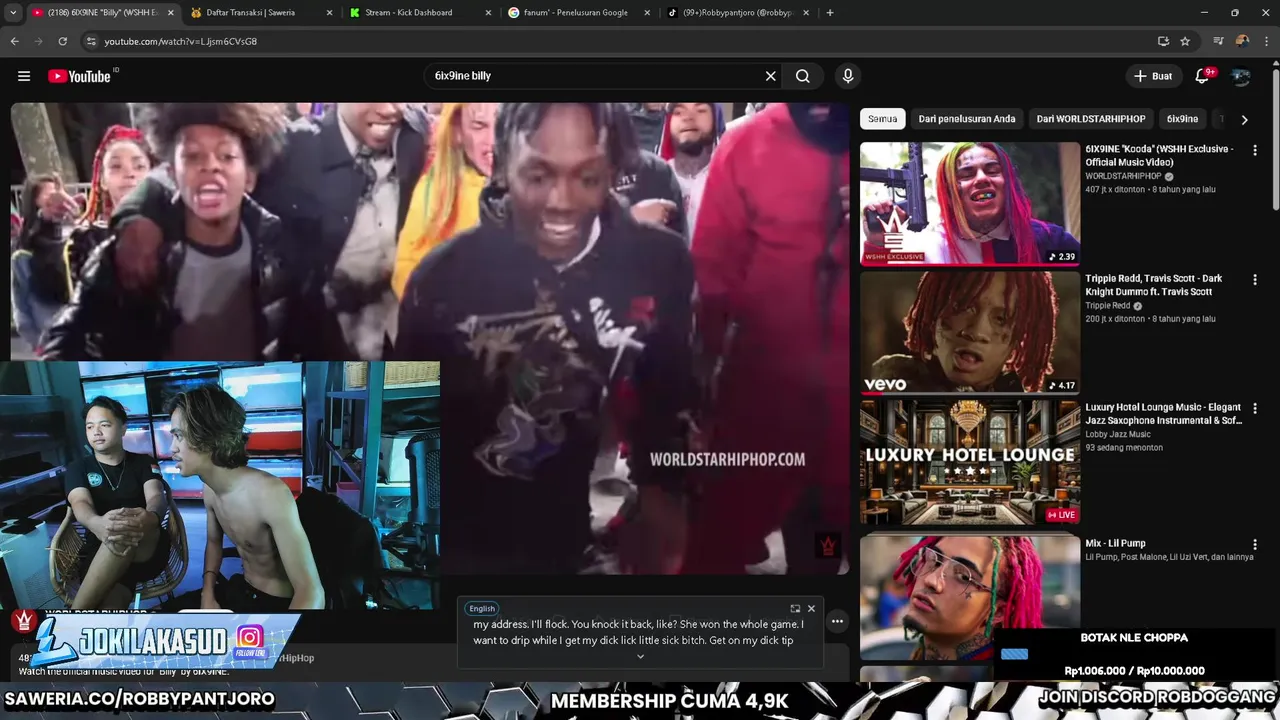1280x720 pixels.
Task: Open YouTube notifications bell
Action: pyautogui.click(x=1203, y=76)
